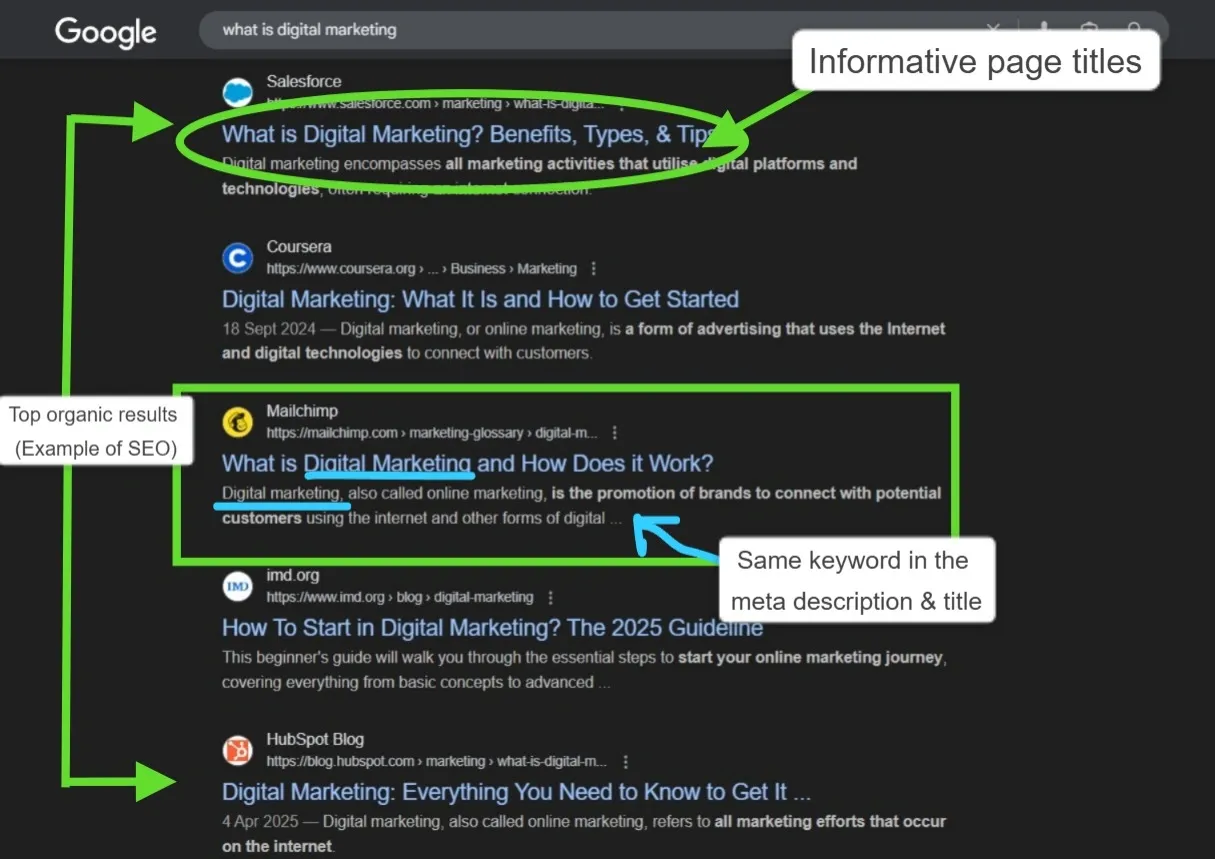
Task: Click the 'HubSpot Blog' site name
Action: click(314, 740)
